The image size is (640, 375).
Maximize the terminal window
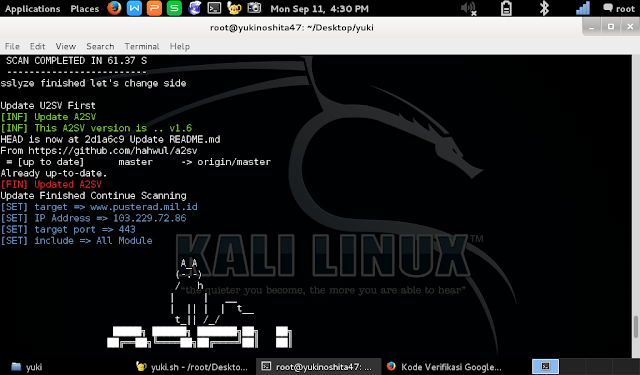click(611, 27)
